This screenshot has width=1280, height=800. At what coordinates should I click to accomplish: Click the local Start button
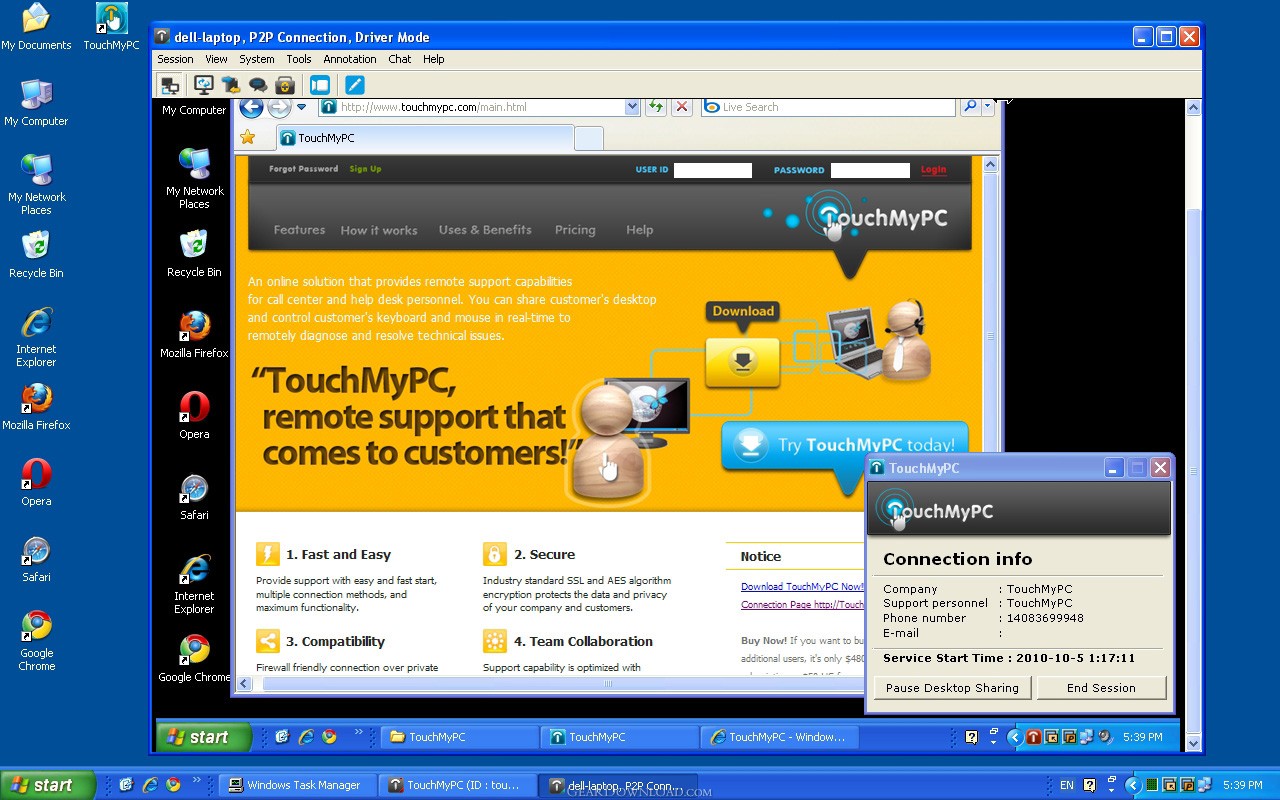pyautogui.click(x=48, y=785)
